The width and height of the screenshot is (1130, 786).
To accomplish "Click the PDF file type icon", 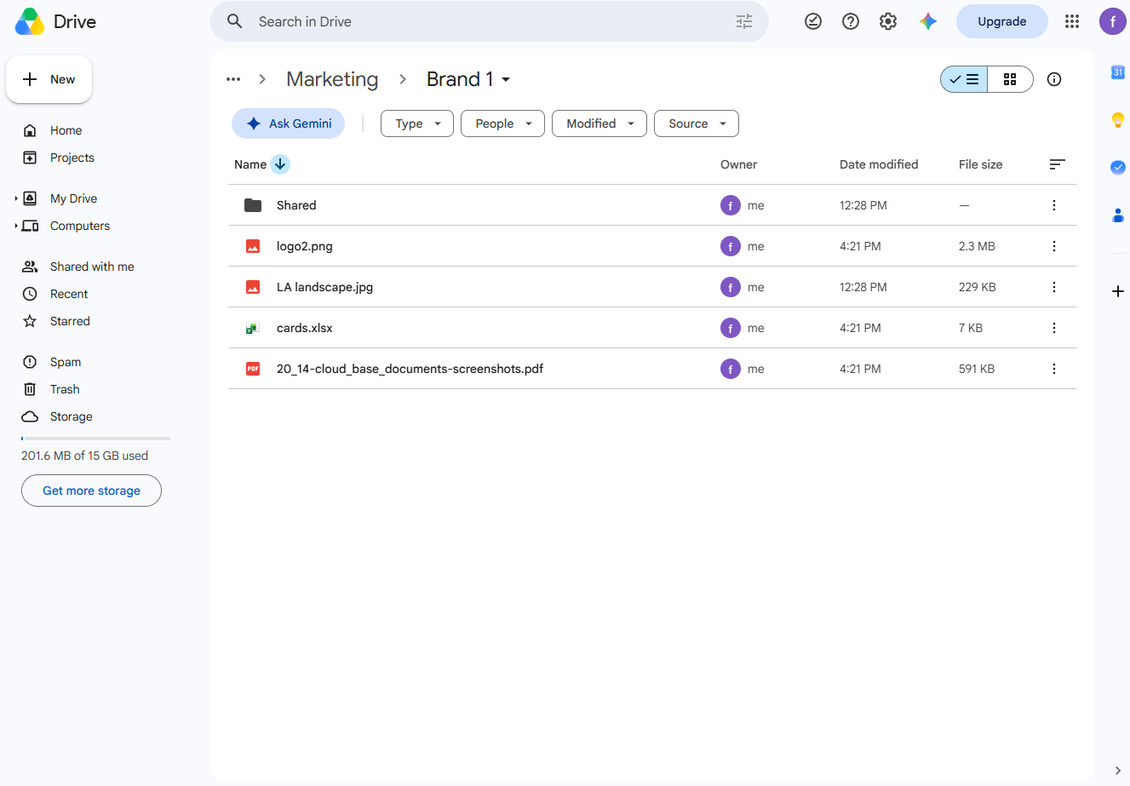I will click(x=253, y=369).
